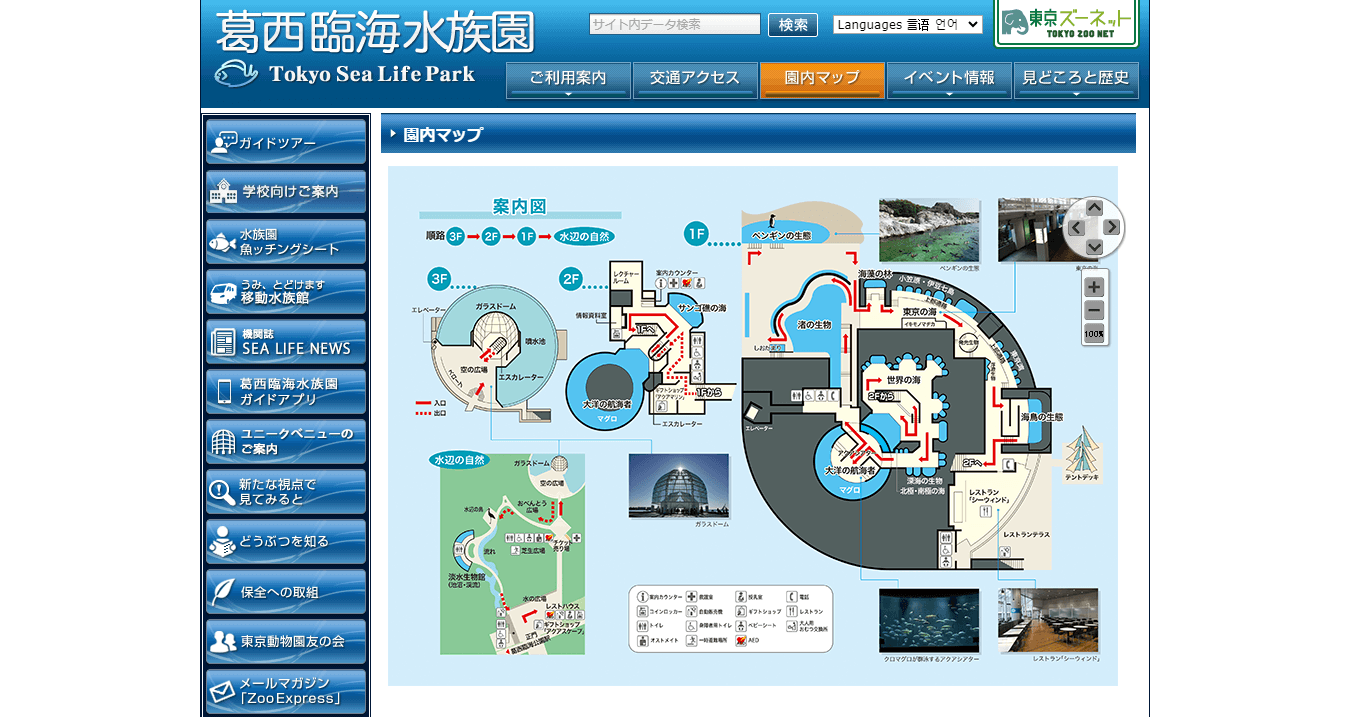Click the tuna aquarium theater photo
Screen dimensions: 1348x717
click(929, 620)
